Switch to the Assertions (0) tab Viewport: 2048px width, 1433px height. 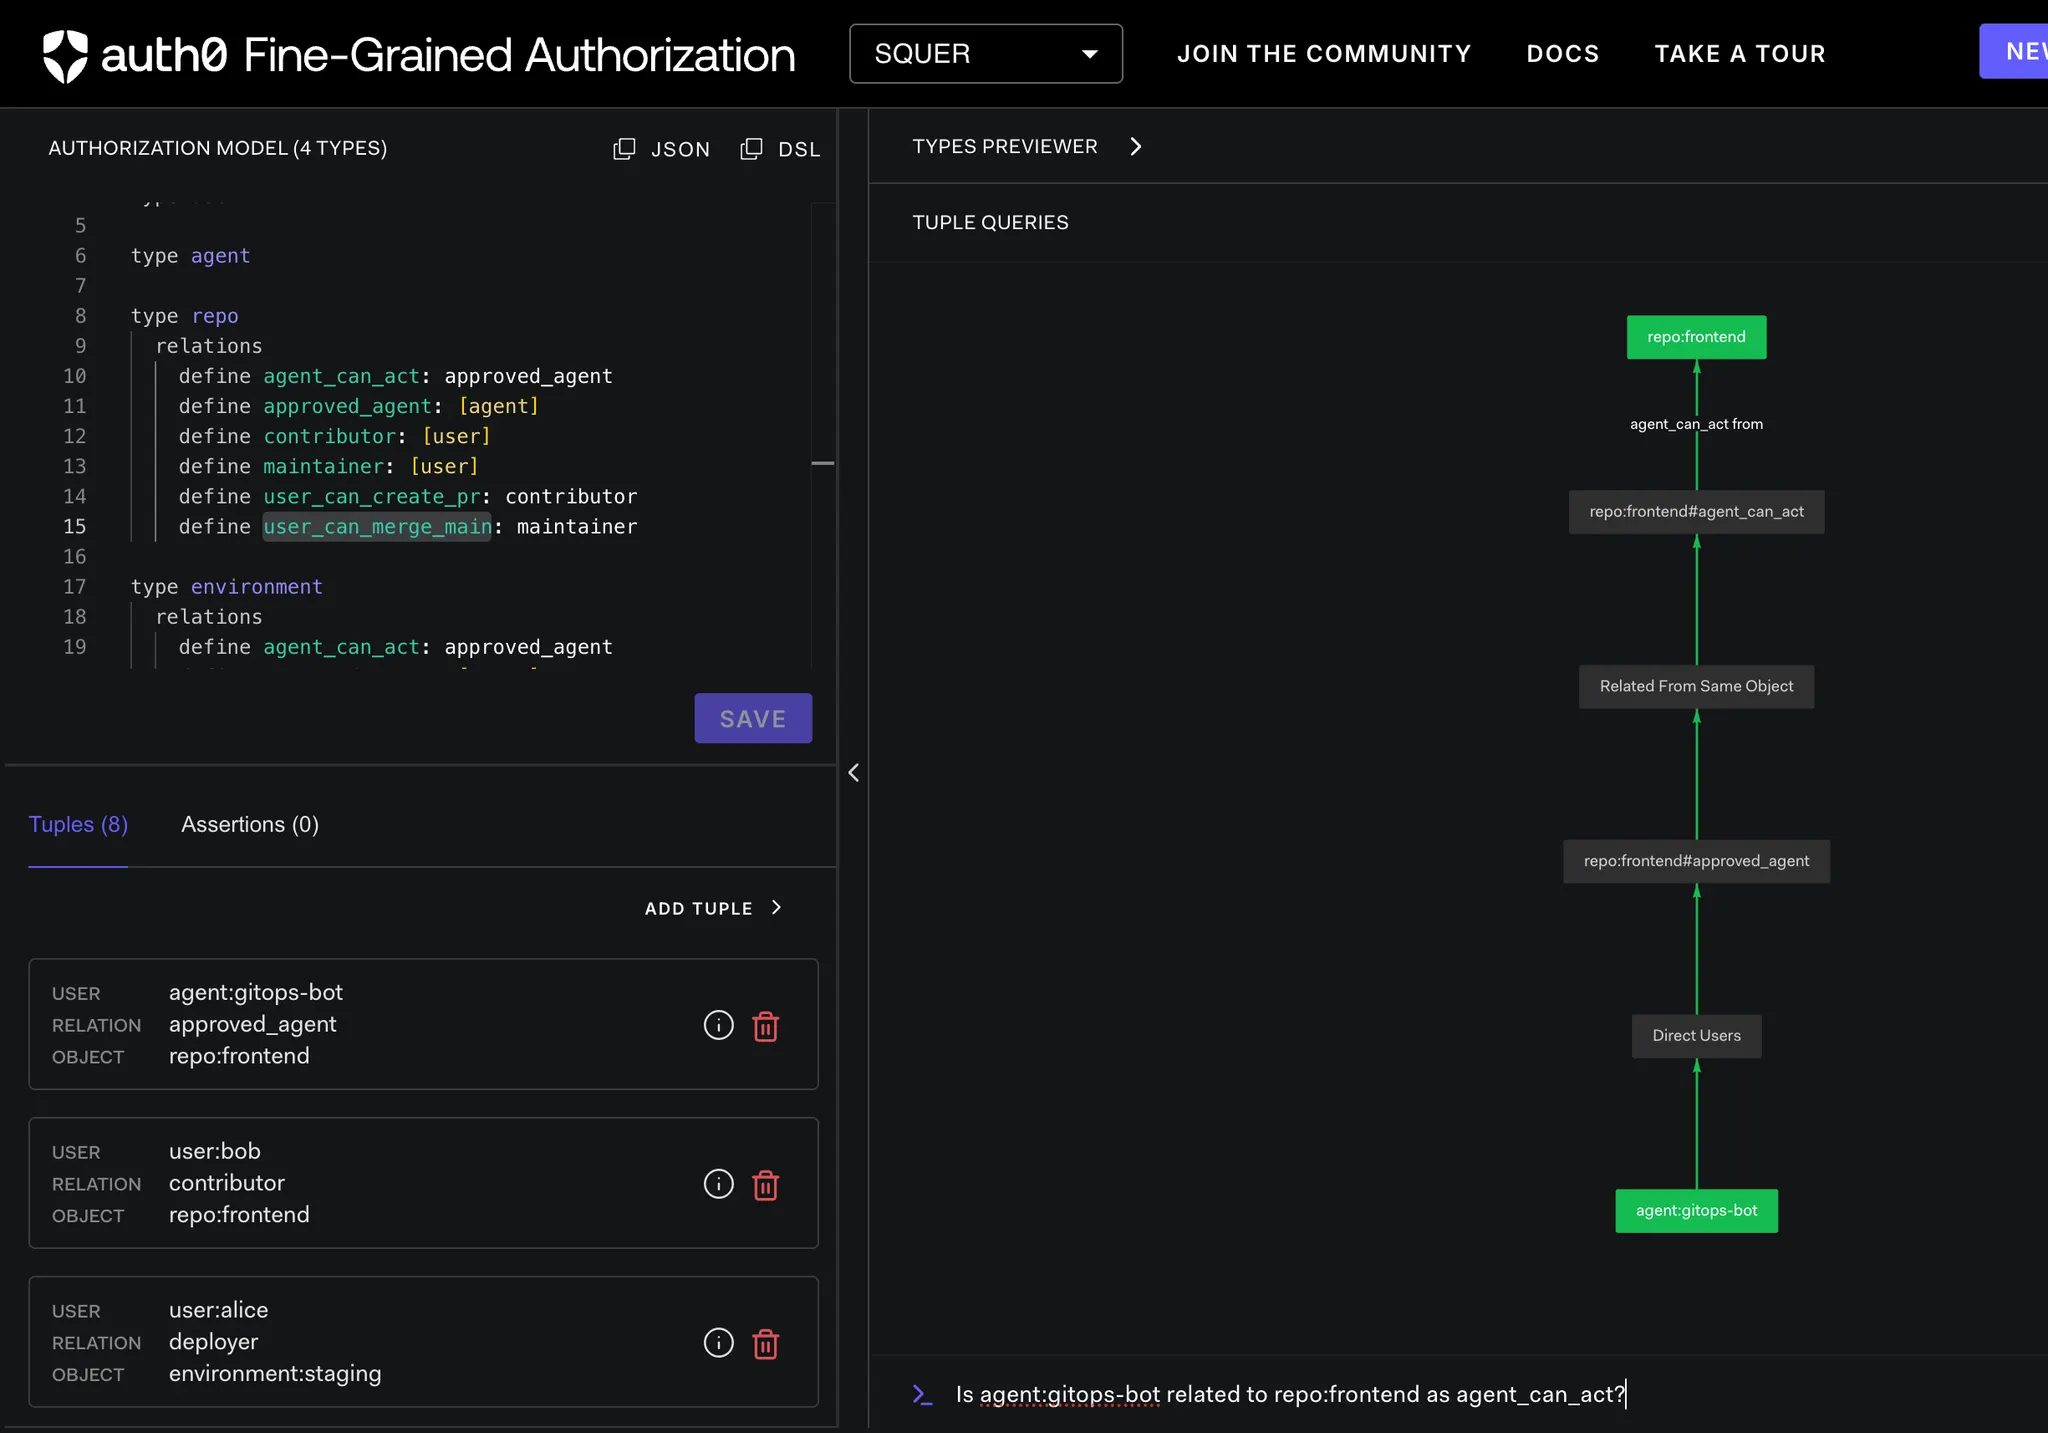pyautogui.click(x=250, y=824)
